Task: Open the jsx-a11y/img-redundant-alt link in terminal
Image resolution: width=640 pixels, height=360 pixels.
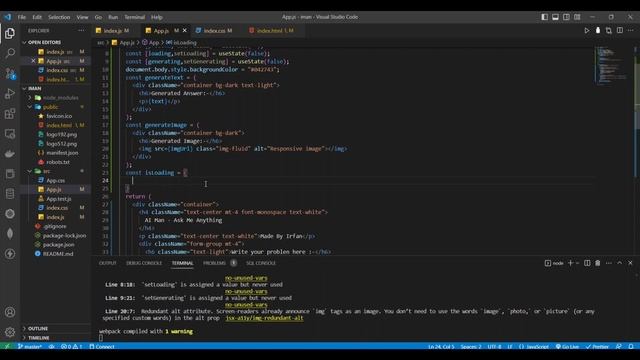Action: coord(264,318)
